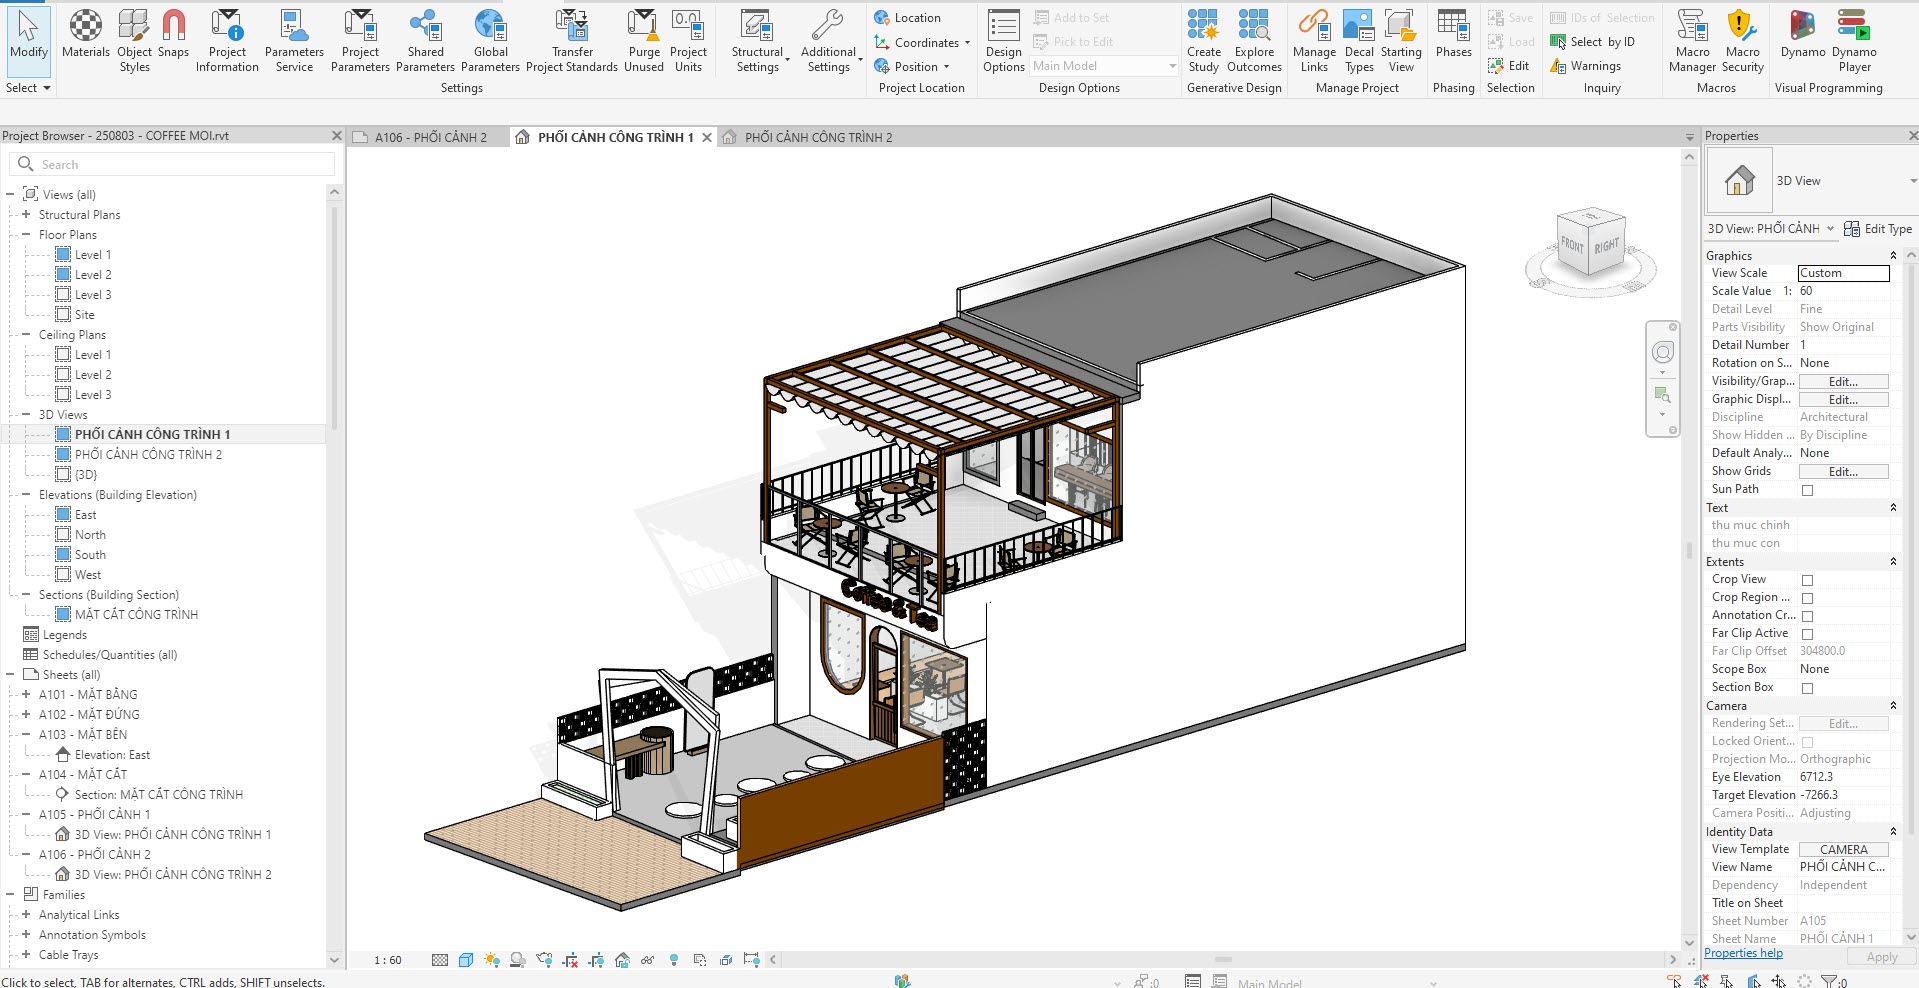Click Visual Style icon in view control bar
This screenshot has width=1919, height=988.
466,960
